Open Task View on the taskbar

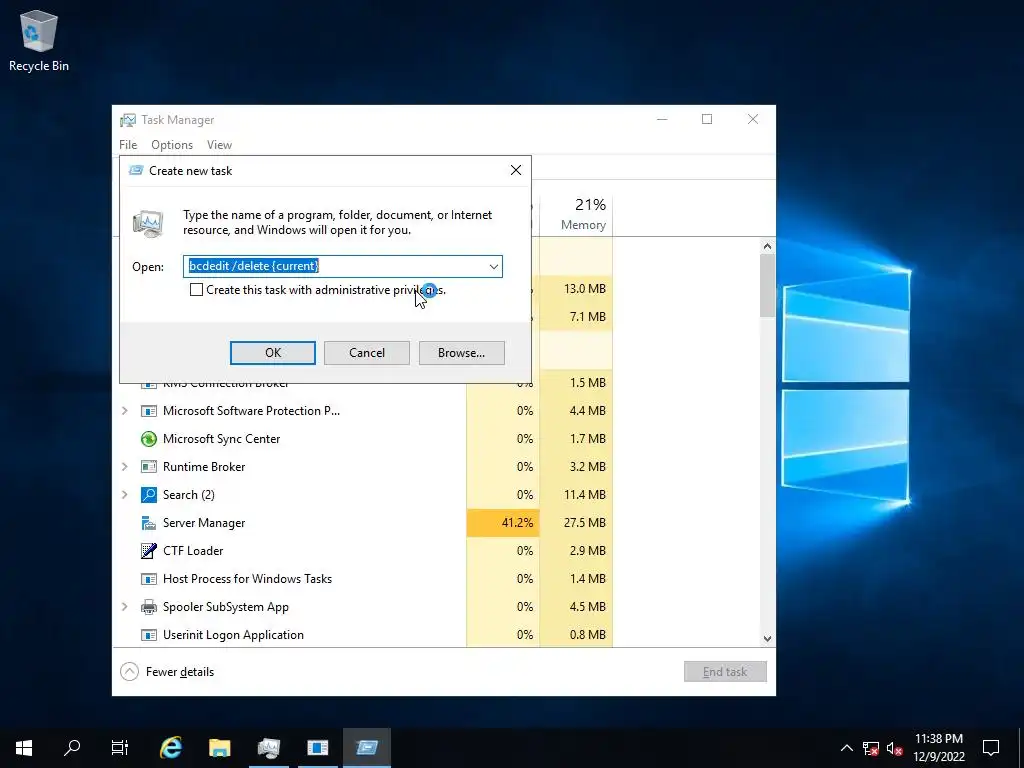(x=120, y=748)
